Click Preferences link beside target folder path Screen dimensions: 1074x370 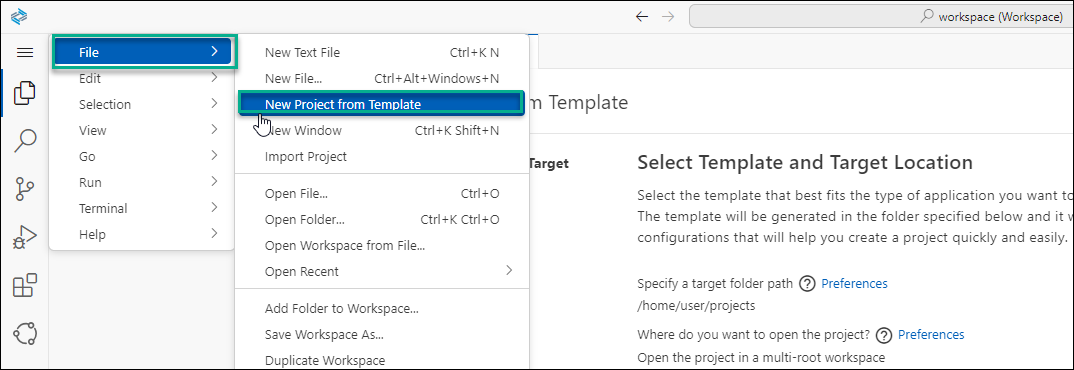point(854,284)
